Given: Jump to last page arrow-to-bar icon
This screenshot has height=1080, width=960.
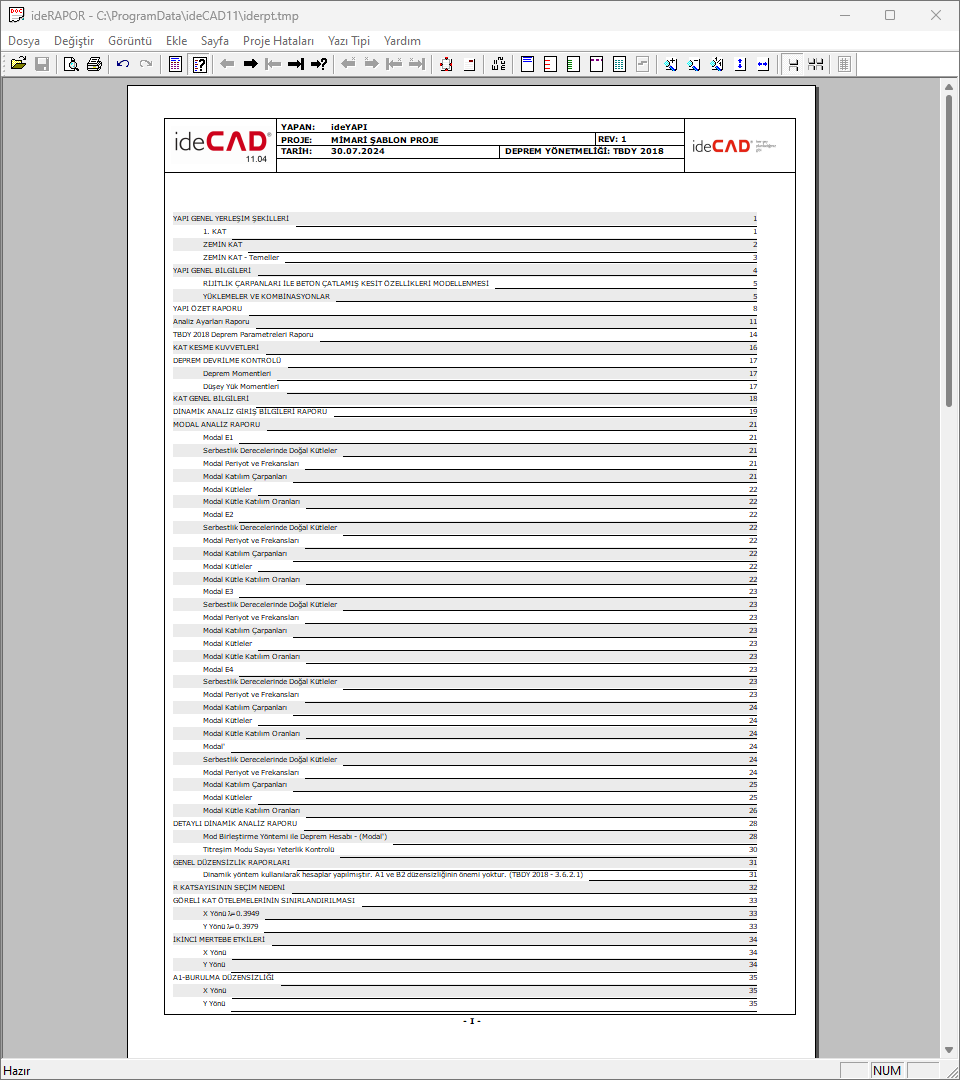Looking at the screenshot, I should [296, 64].
